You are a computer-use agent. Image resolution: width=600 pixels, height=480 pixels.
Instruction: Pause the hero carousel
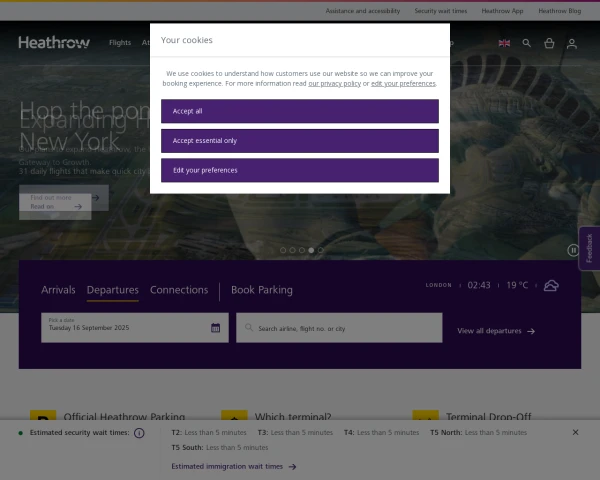(x=573, y=250)
